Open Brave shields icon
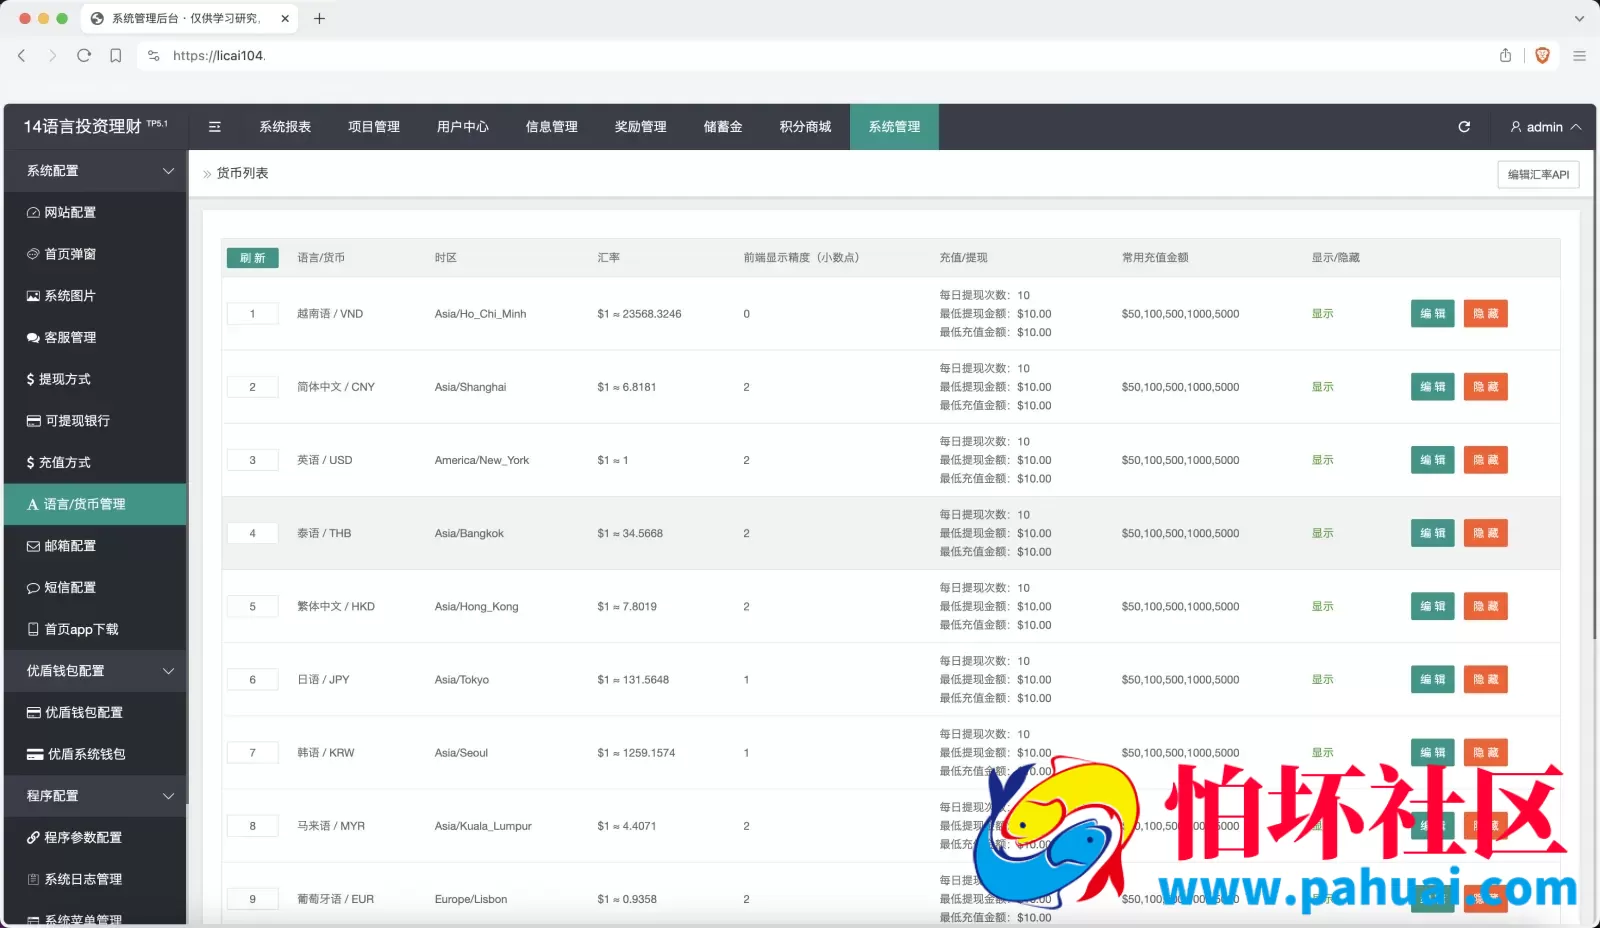1600x928 pixels. [x=1542, y=56]
